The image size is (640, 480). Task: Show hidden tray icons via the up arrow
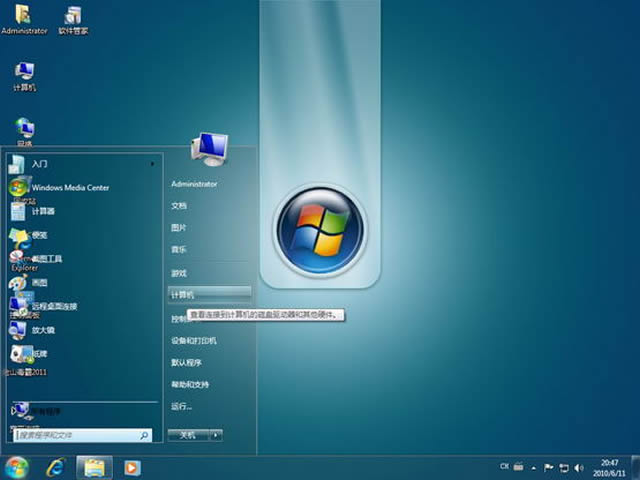click(533, 468)
